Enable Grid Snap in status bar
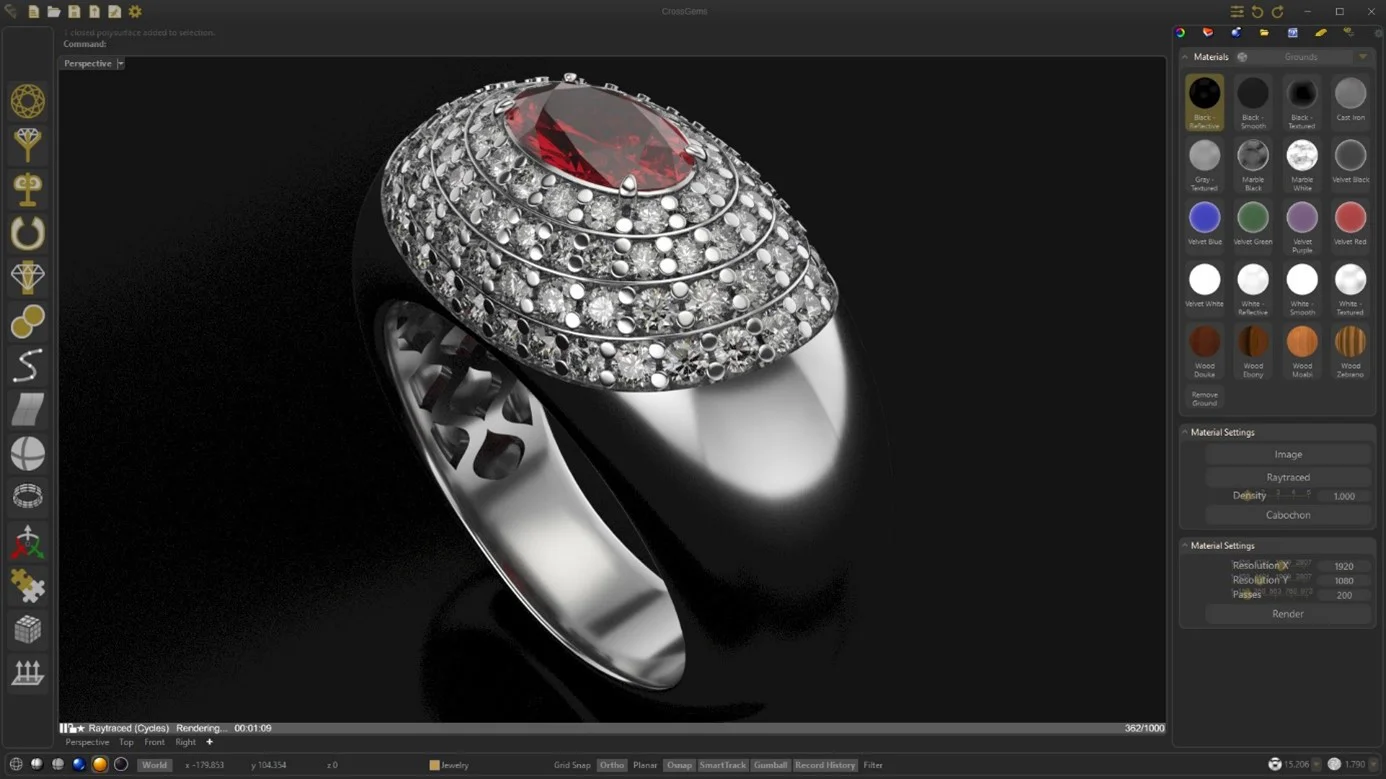This screenshot has width=1386, height=779. click(572, 765)
